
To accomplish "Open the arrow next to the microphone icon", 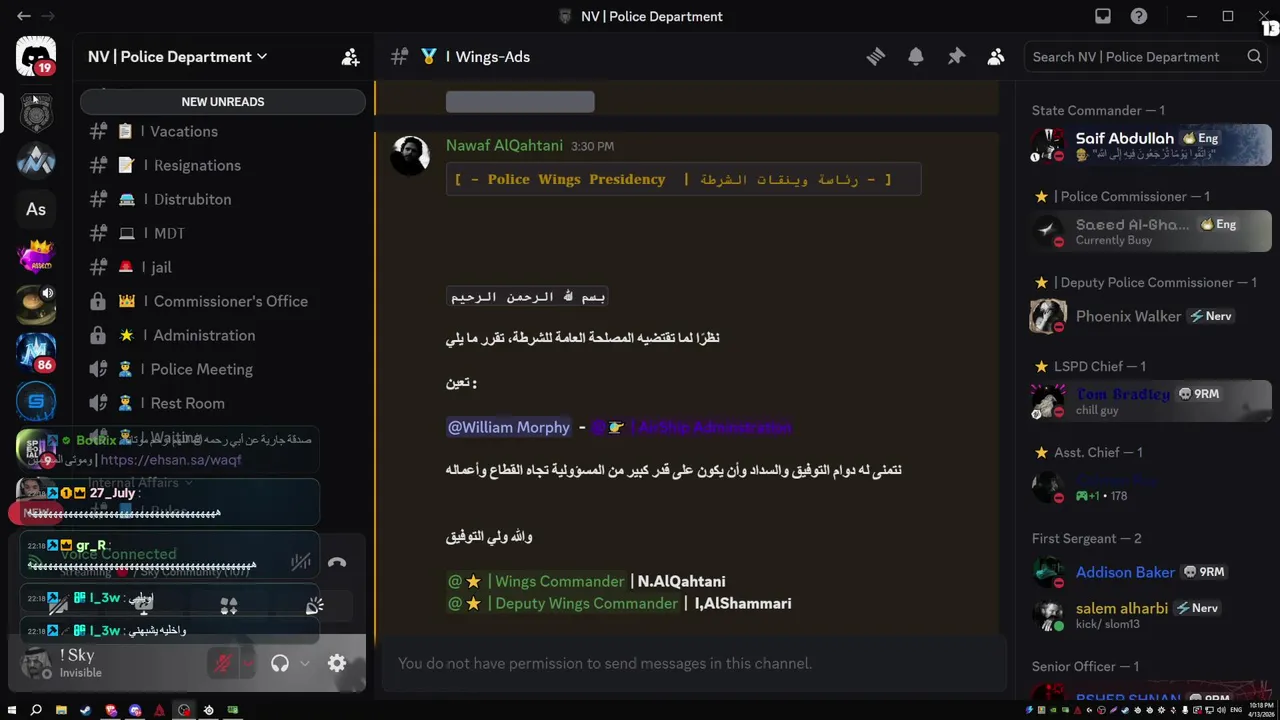I will tap(248, 663).
